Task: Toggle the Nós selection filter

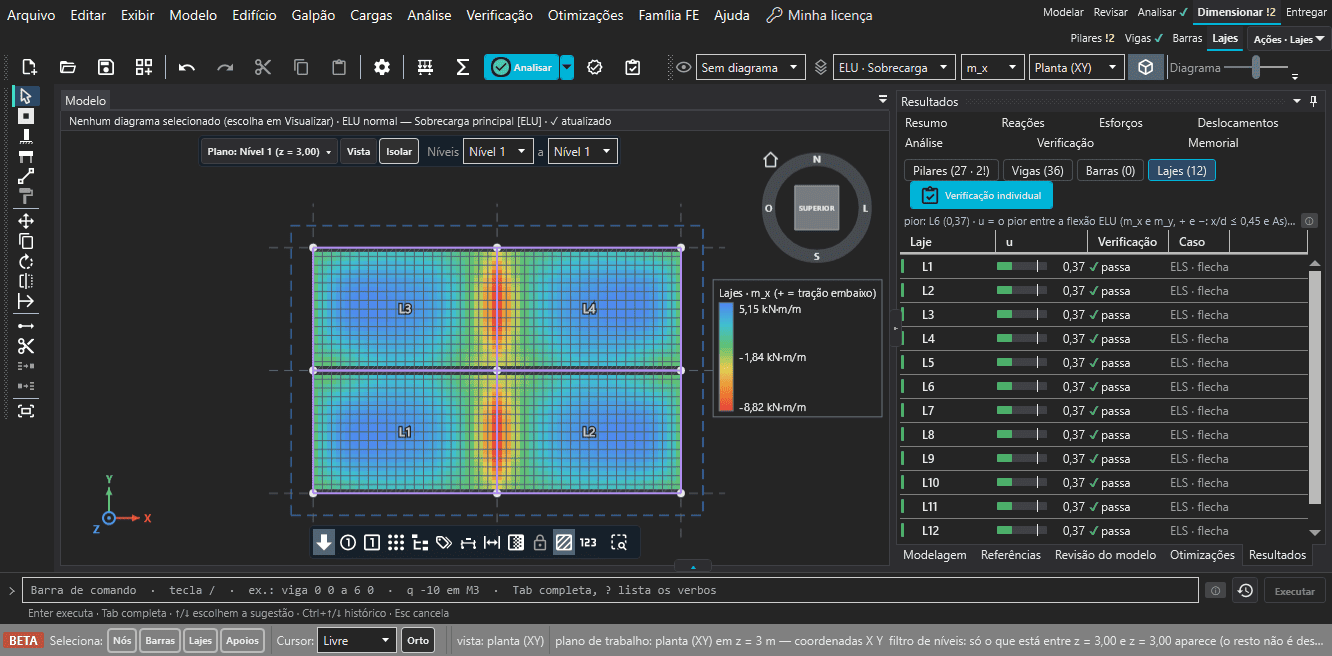Action: pos(122,640)
